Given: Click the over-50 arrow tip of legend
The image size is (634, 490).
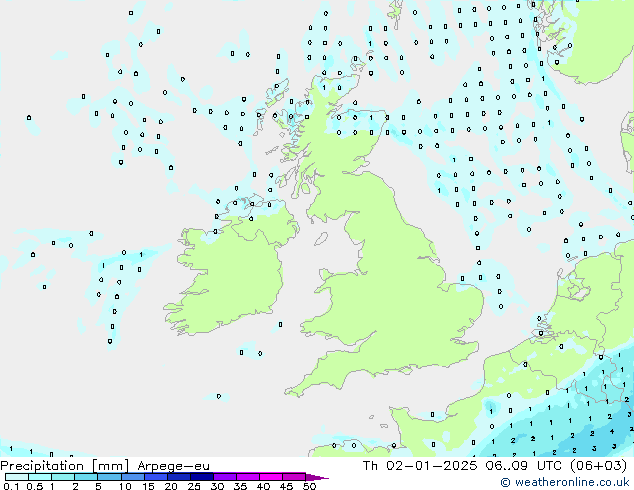Looking at the screenshot, I should [317, 477].
